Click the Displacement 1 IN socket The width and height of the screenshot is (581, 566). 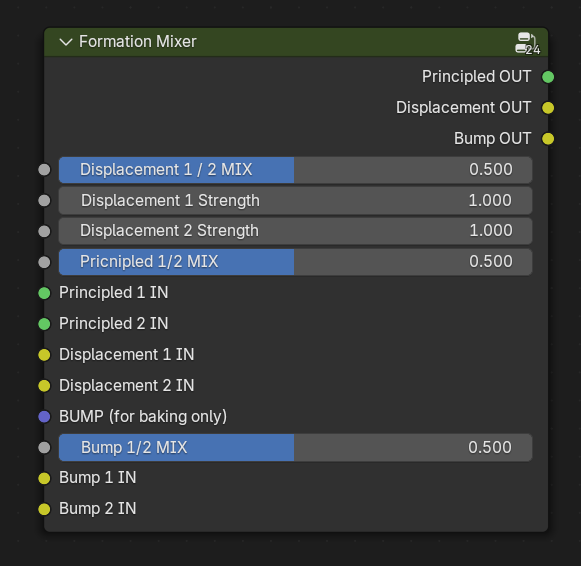click(44, 354)
